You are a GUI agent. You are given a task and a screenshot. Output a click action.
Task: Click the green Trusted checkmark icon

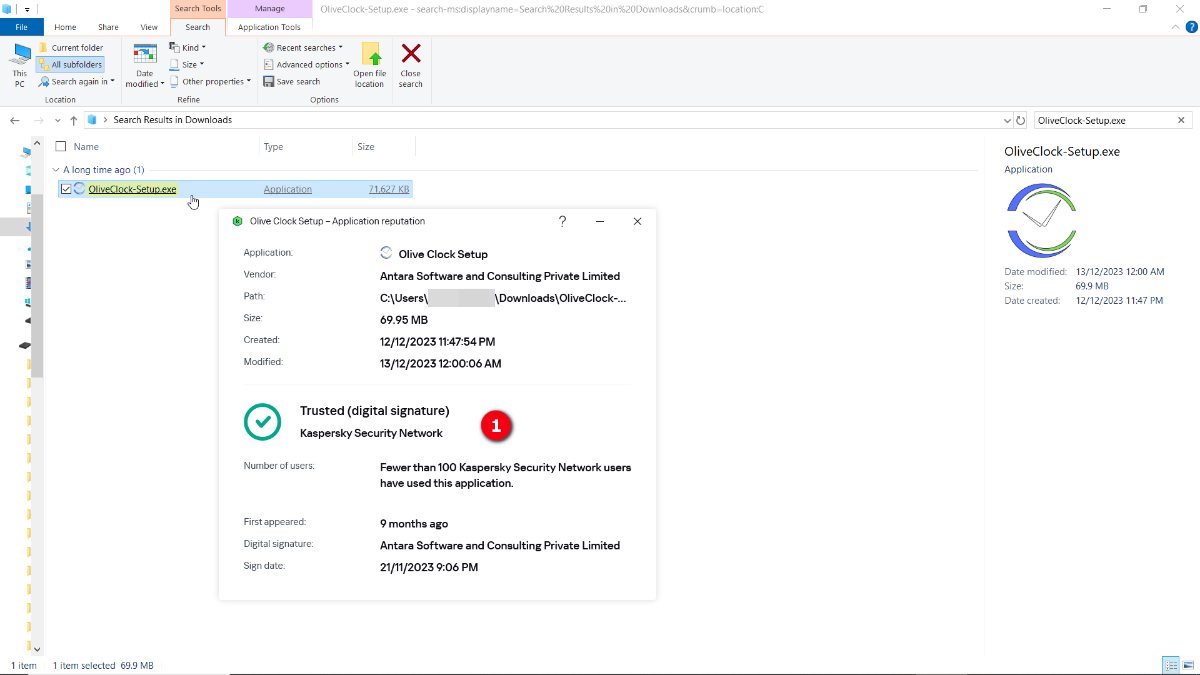[262, 422]
